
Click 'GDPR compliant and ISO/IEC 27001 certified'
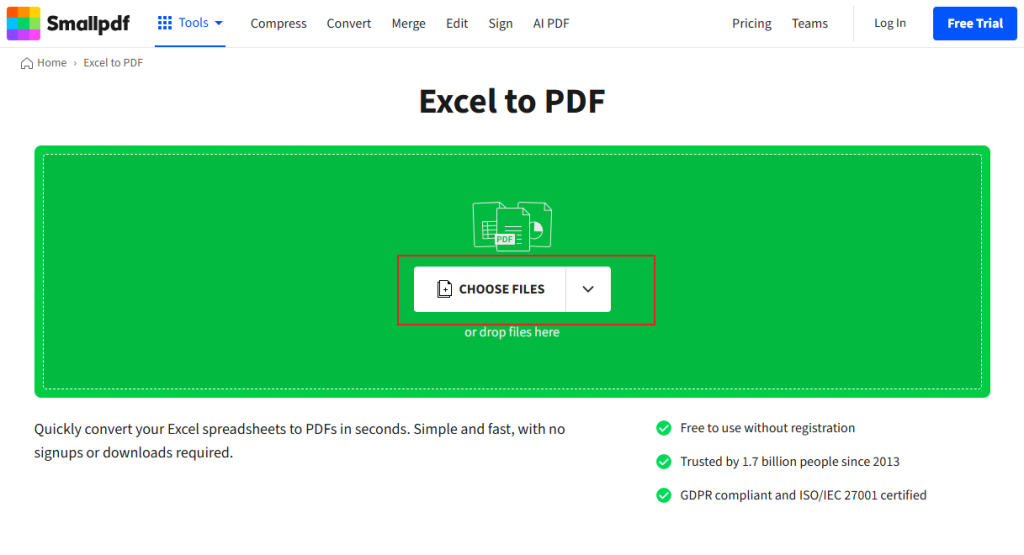coord(803,495)
